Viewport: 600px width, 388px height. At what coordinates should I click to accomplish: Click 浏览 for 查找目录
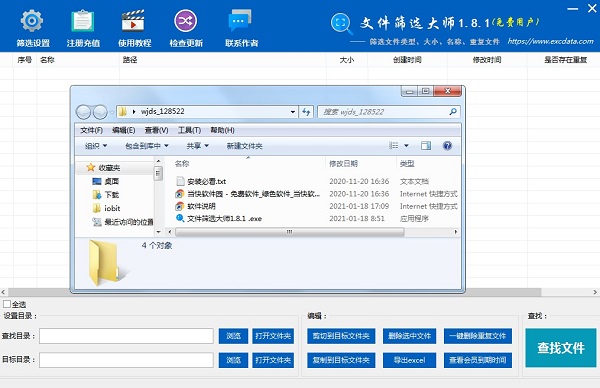(233, 336)
